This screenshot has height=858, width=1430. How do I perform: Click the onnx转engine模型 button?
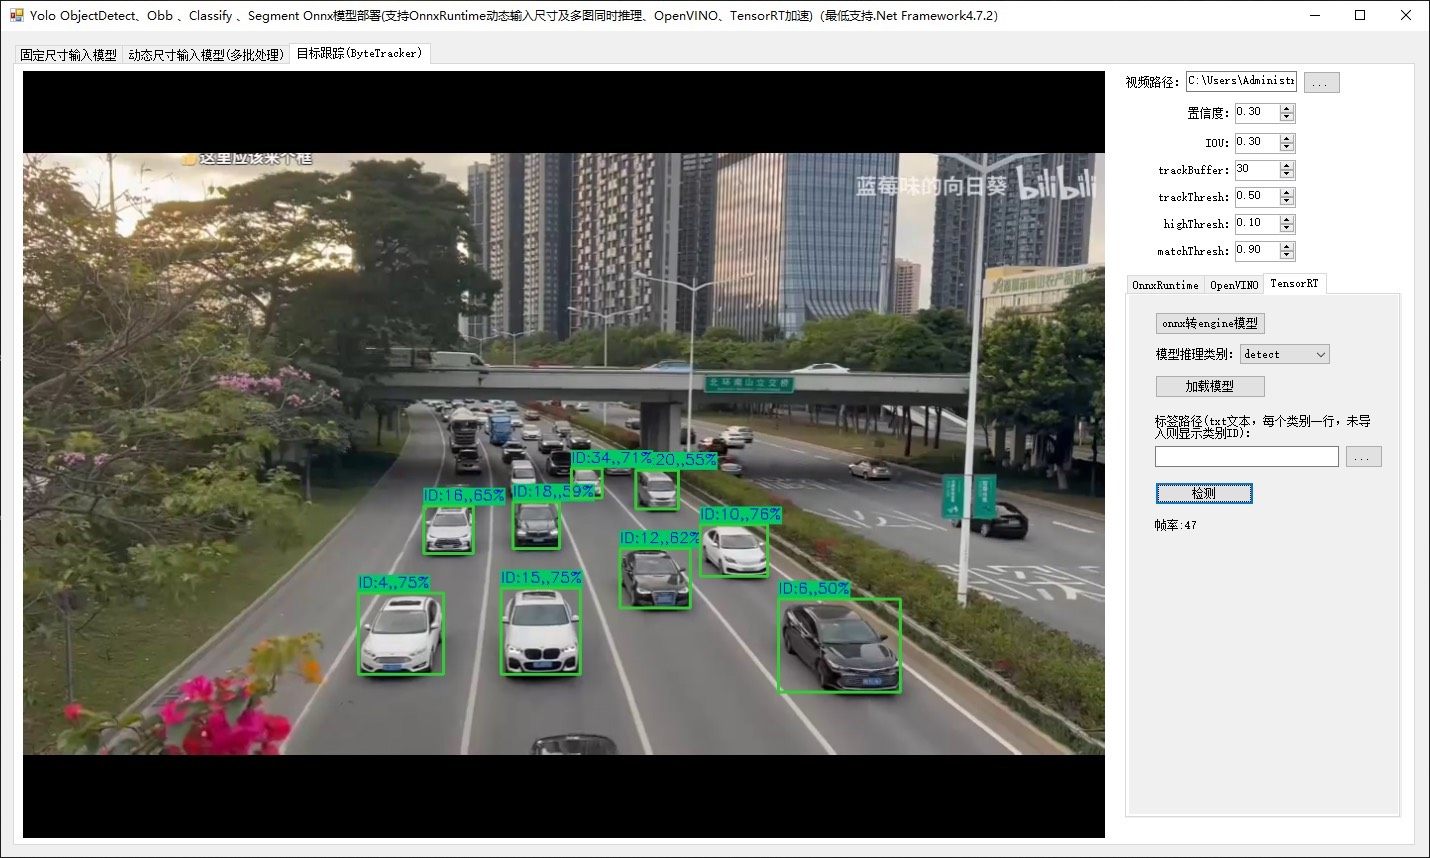[1210, 323]
